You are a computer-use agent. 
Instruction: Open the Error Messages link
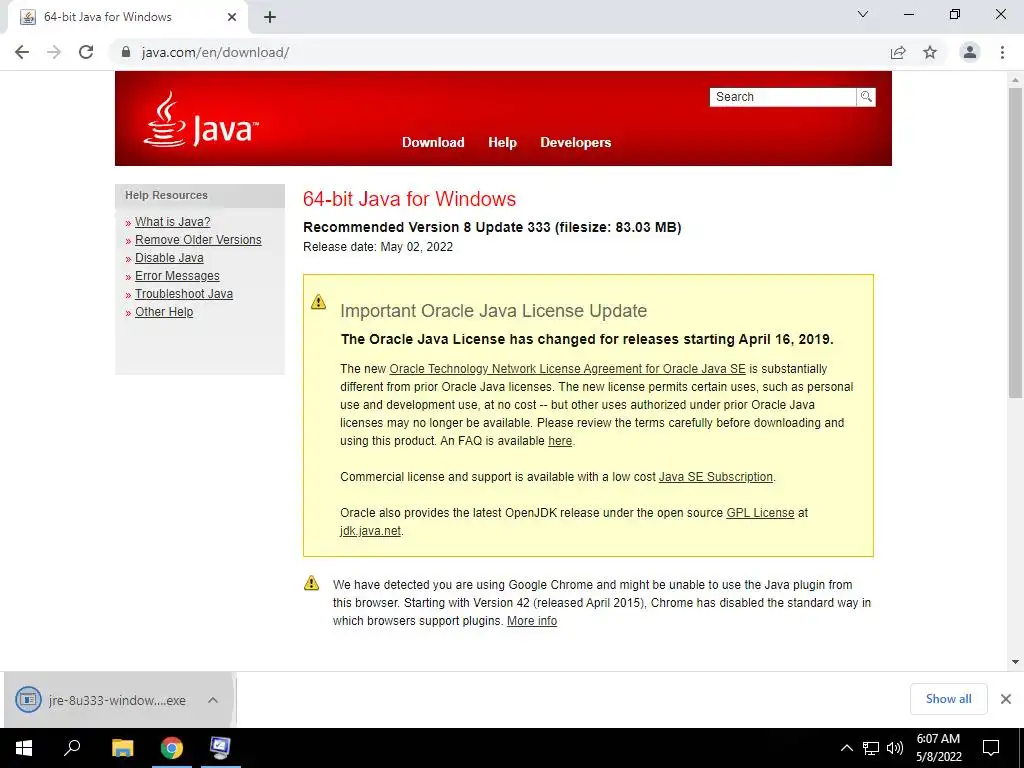pos(177,276)
